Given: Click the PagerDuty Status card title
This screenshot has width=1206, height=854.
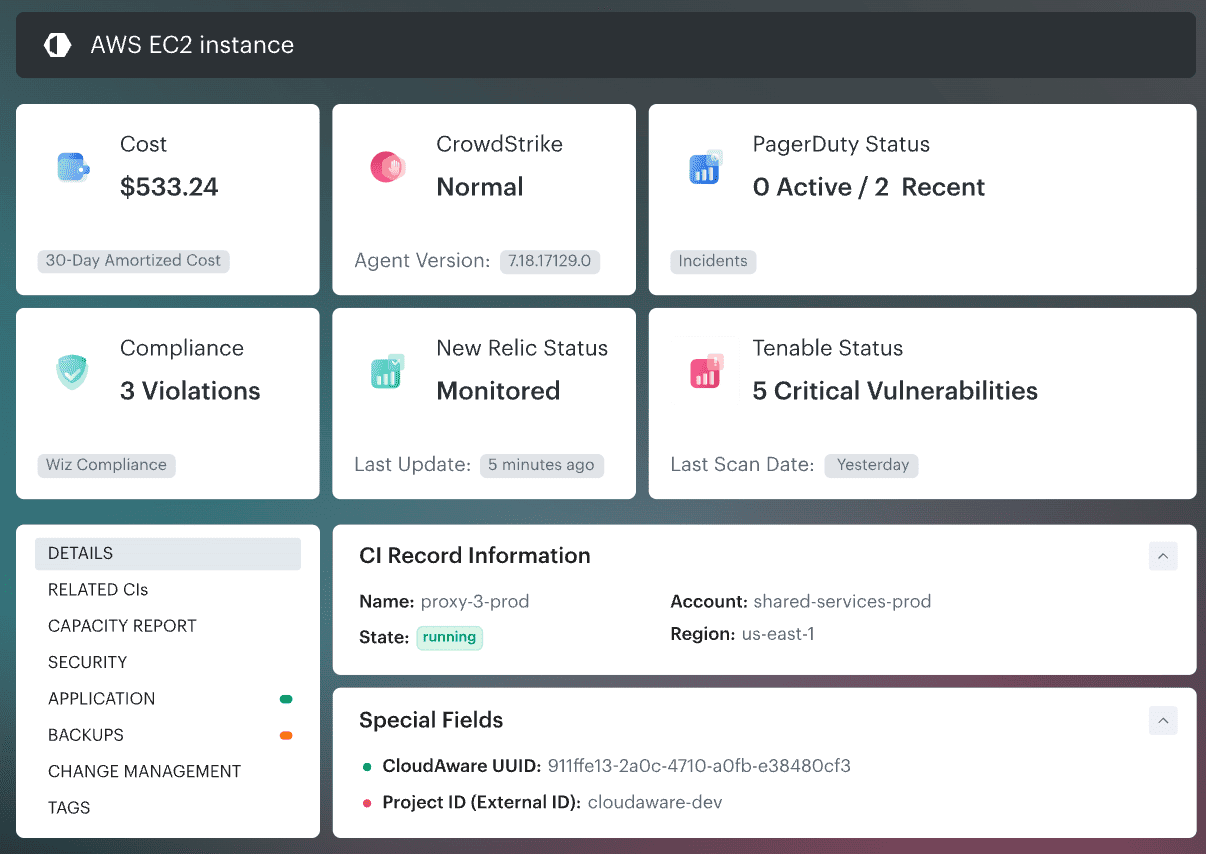Looking at the screenshot, I should click(x=841, y=144).
